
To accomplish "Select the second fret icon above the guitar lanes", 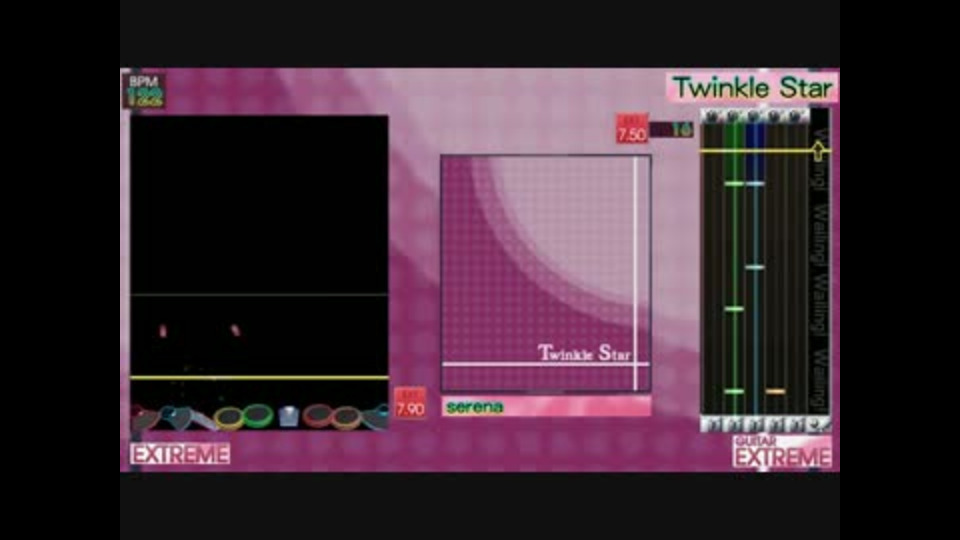I will pos(733,116).
